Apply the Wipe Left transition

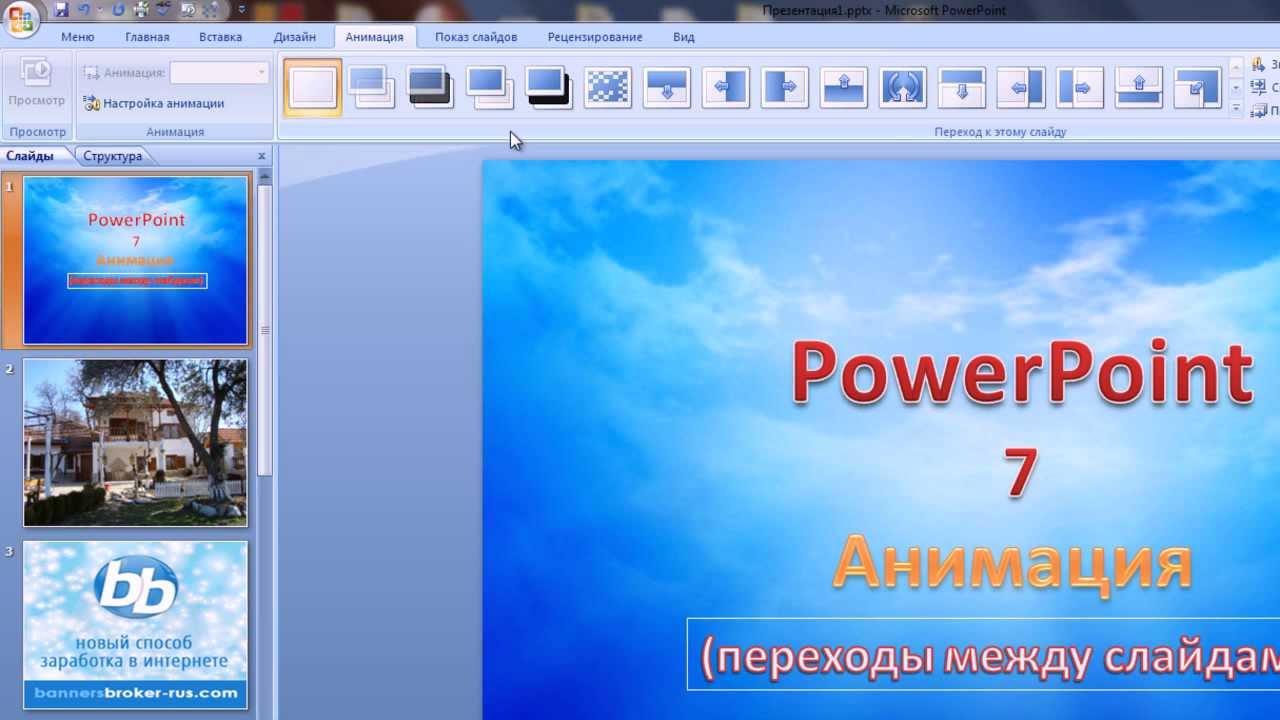726,87
